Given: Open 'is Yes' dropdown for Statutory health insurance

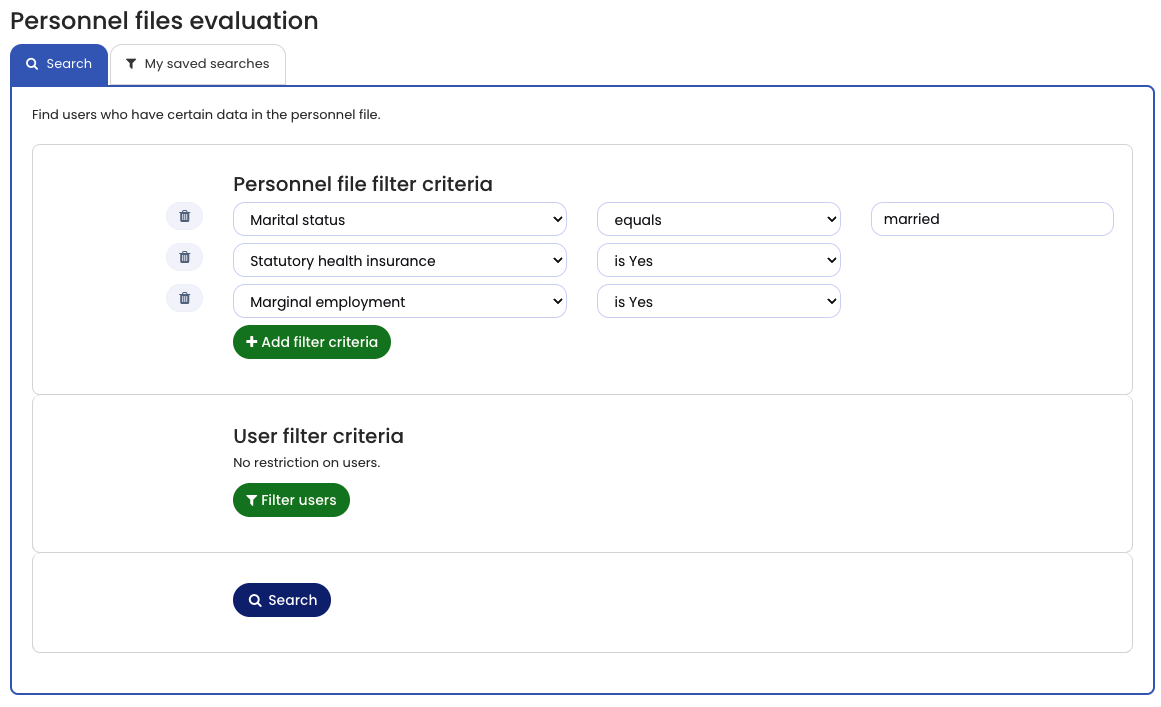Looking at the screenshot, I should click(718, 261).
